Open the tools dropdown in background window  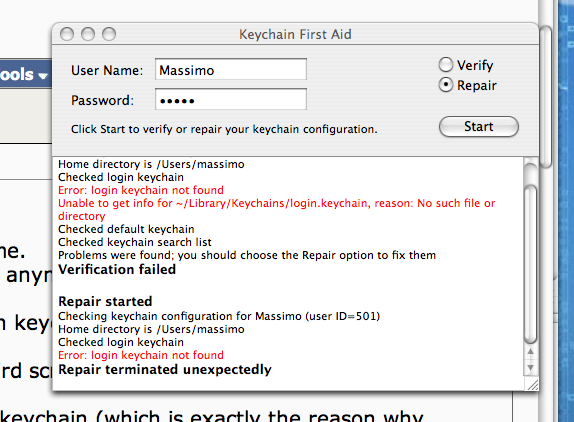[24, 74]
